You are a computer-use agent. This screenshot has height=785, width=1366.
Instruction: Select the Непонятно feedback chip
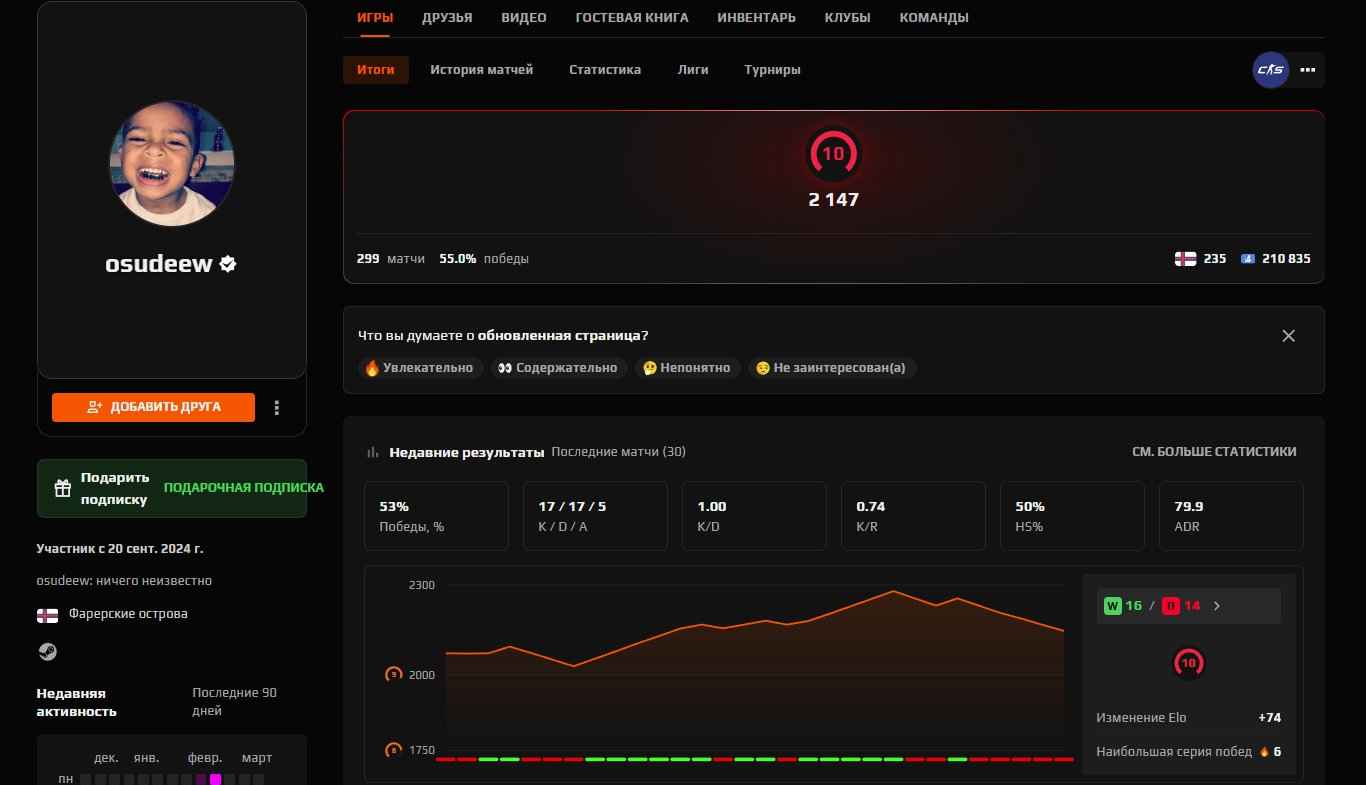click(687, 368)
